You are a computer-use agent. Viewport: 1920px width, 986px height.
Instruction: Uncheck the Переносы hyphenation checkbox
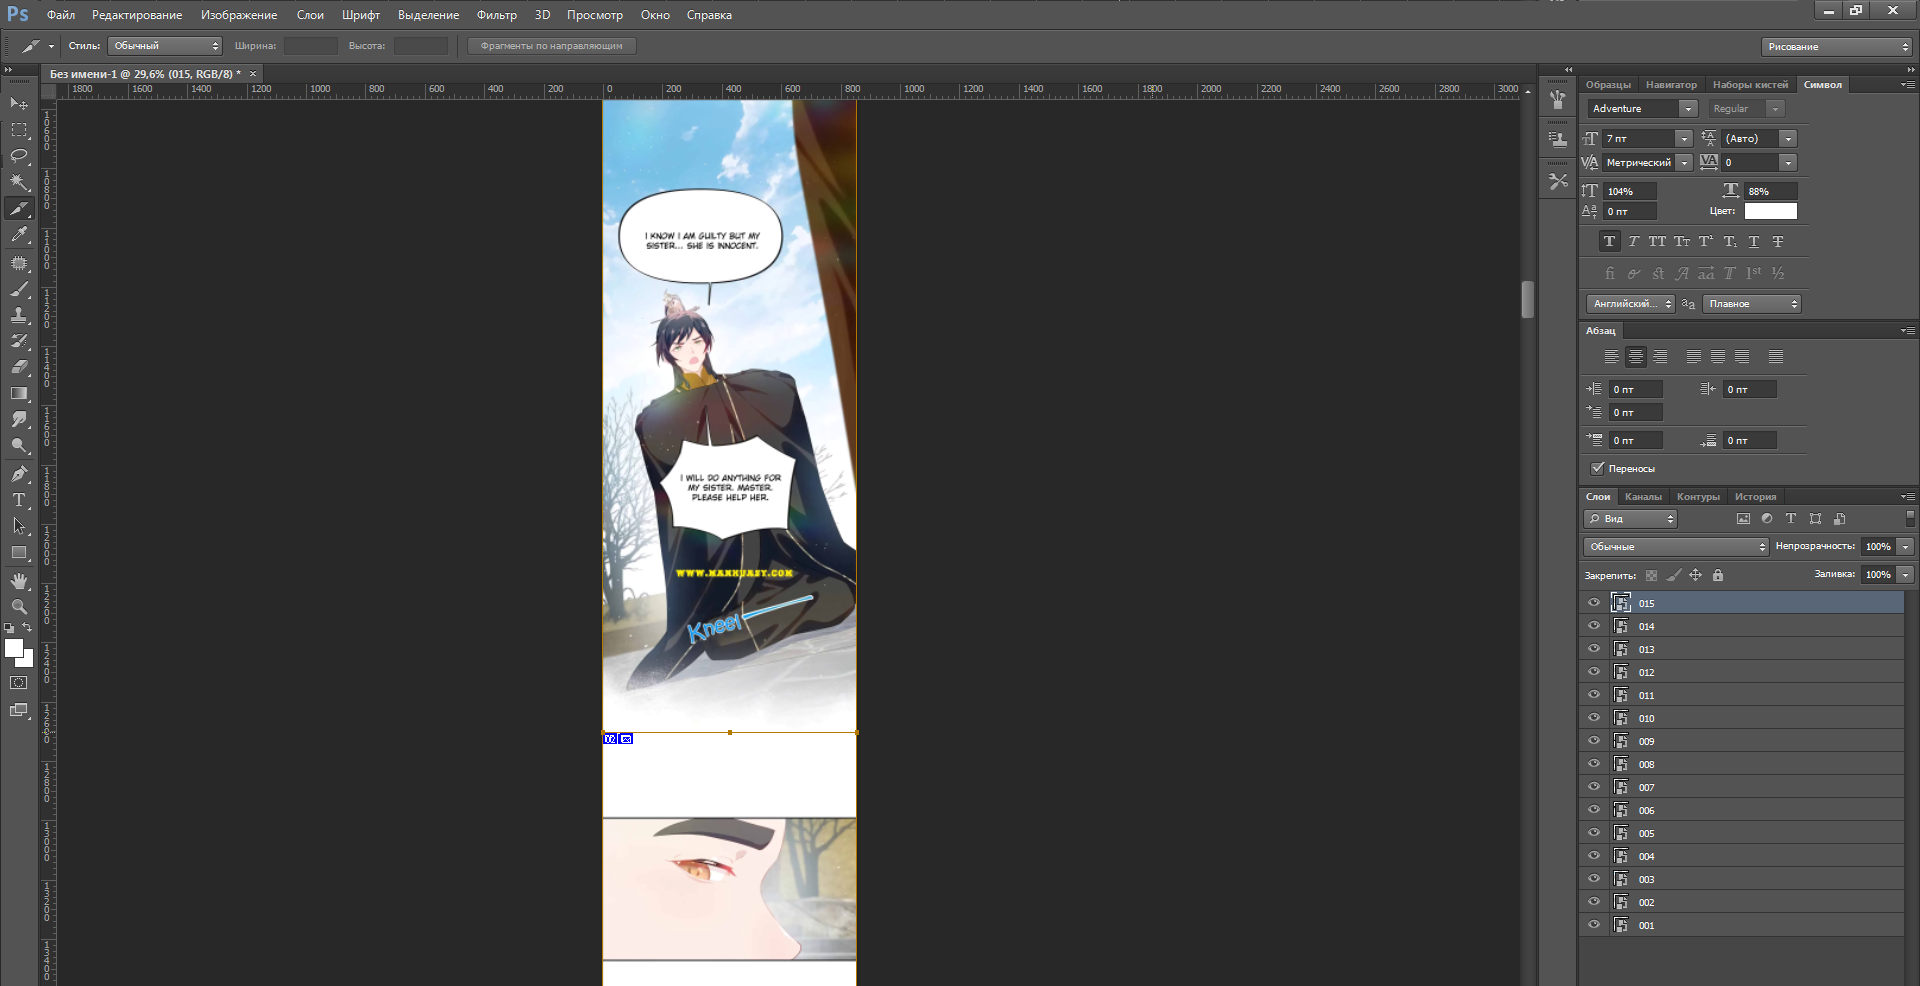(1598, 468)
